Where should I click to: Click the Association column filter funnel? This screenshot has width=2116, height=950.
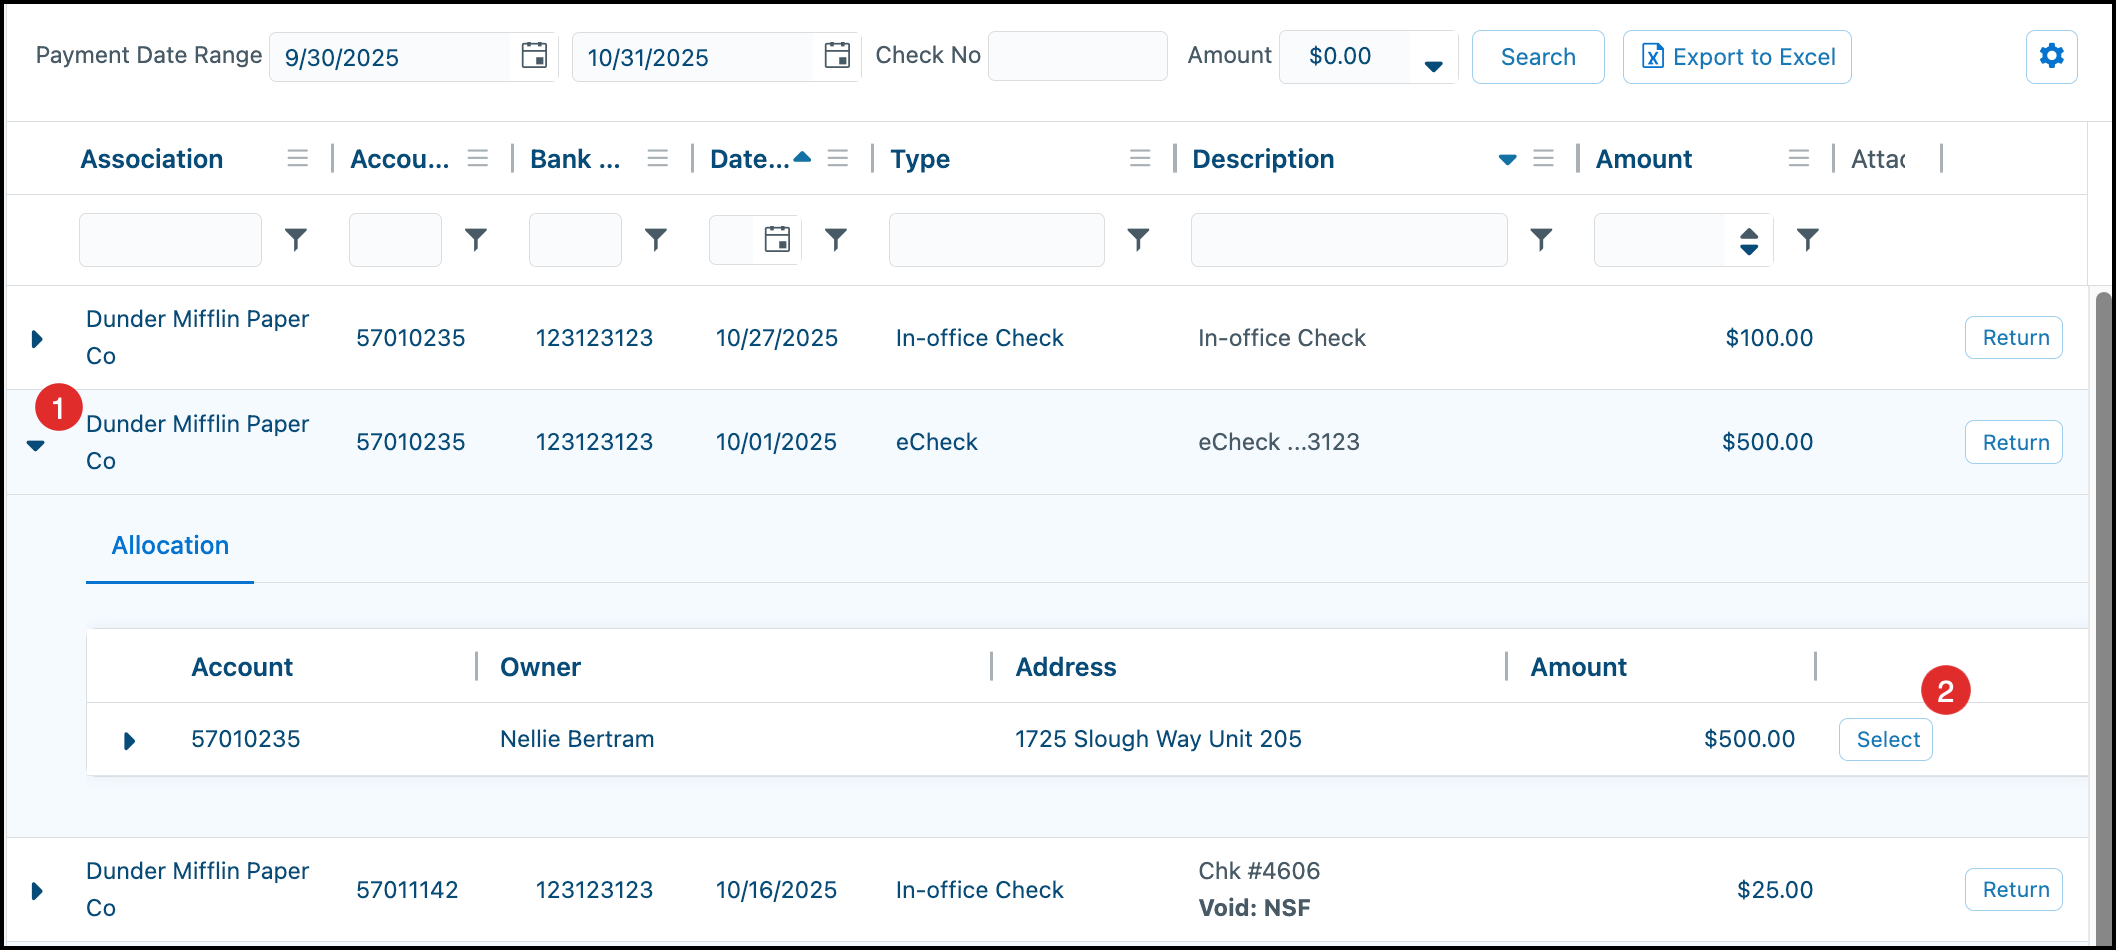tap(296, 239)
